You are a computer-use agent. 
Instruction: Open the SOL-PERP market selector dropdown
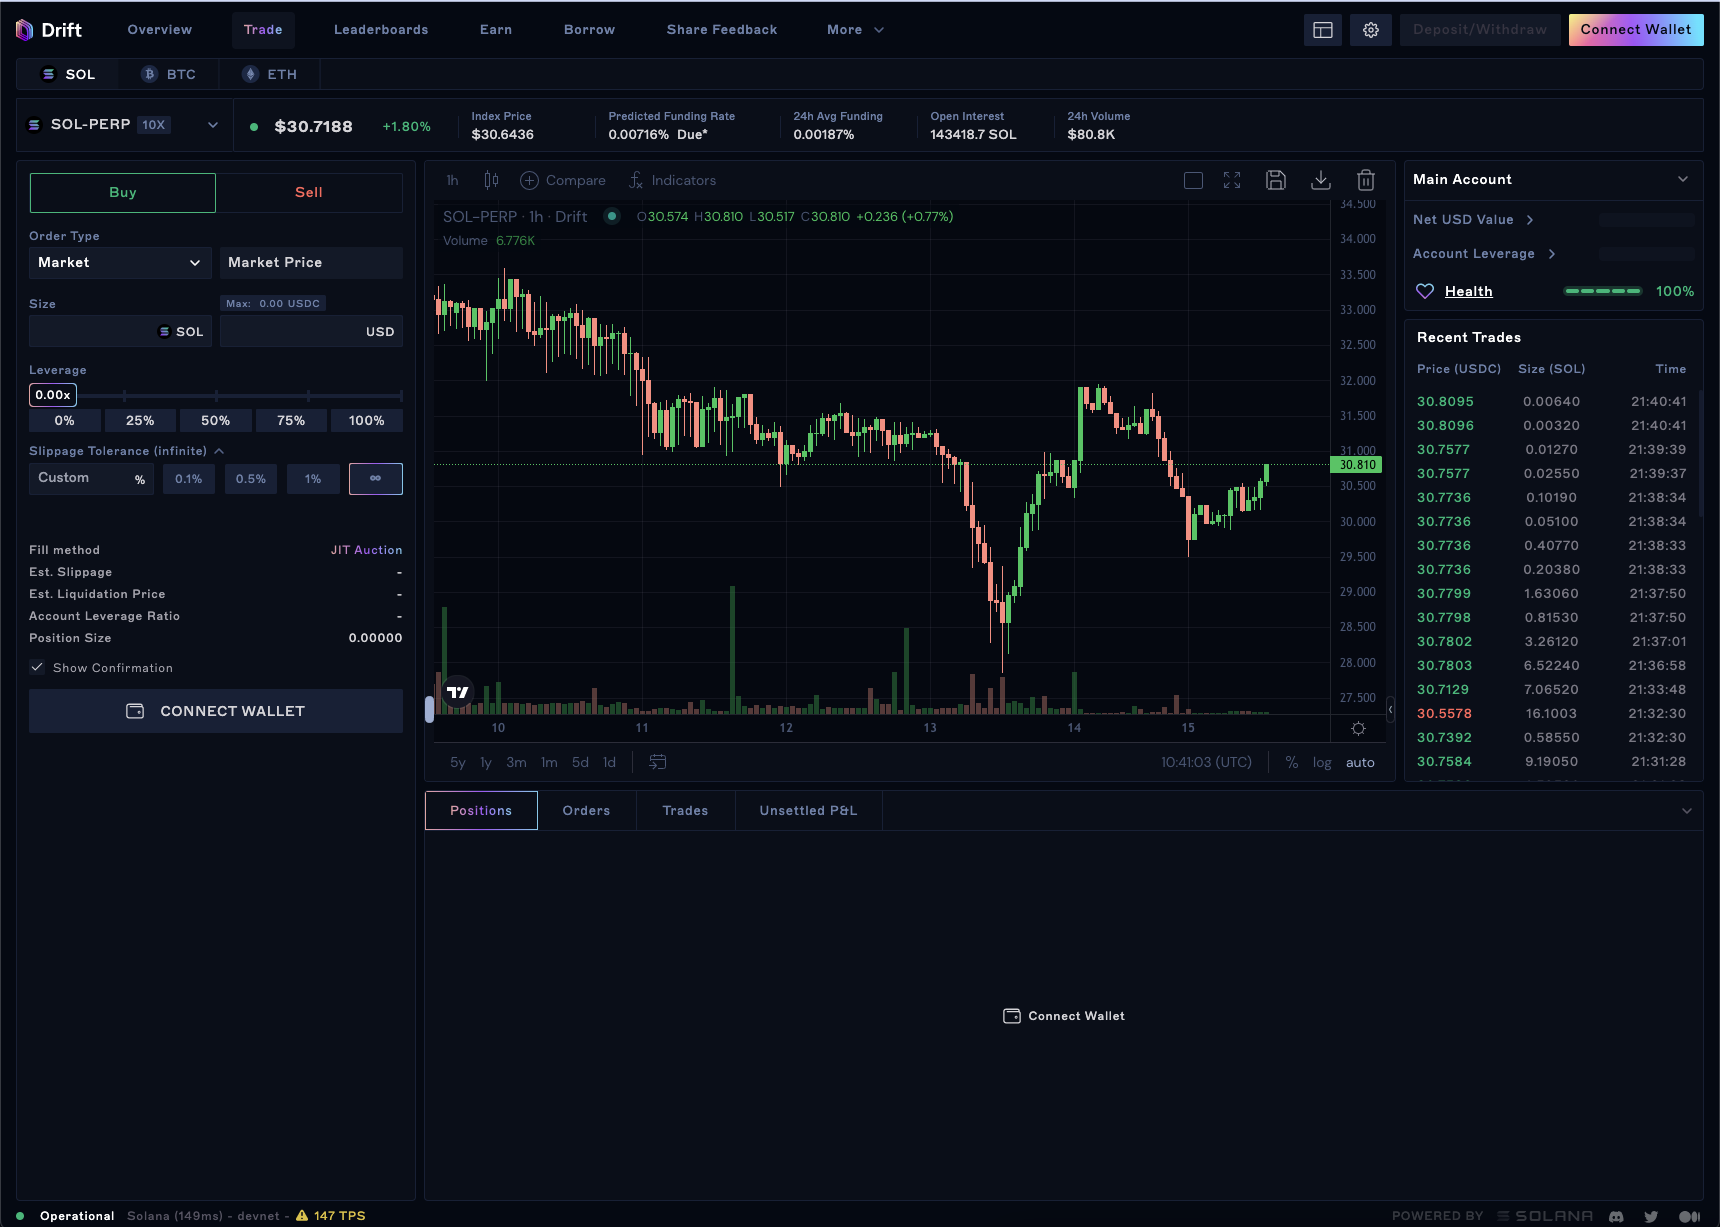pos(124,125)
